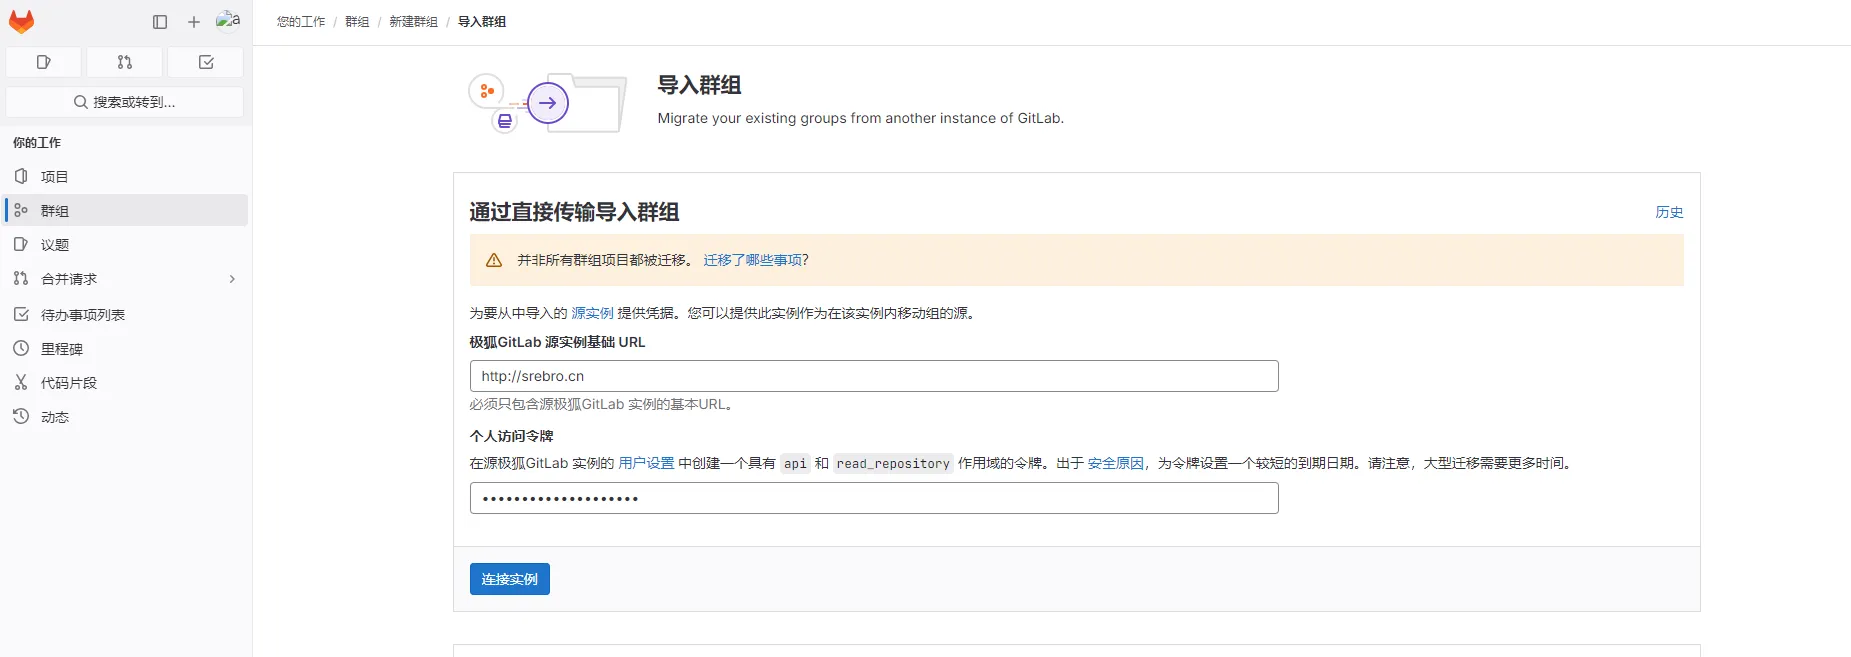The image size is (1851, 657).
Task: Click the 历史 link
Action: [1668, 212]
